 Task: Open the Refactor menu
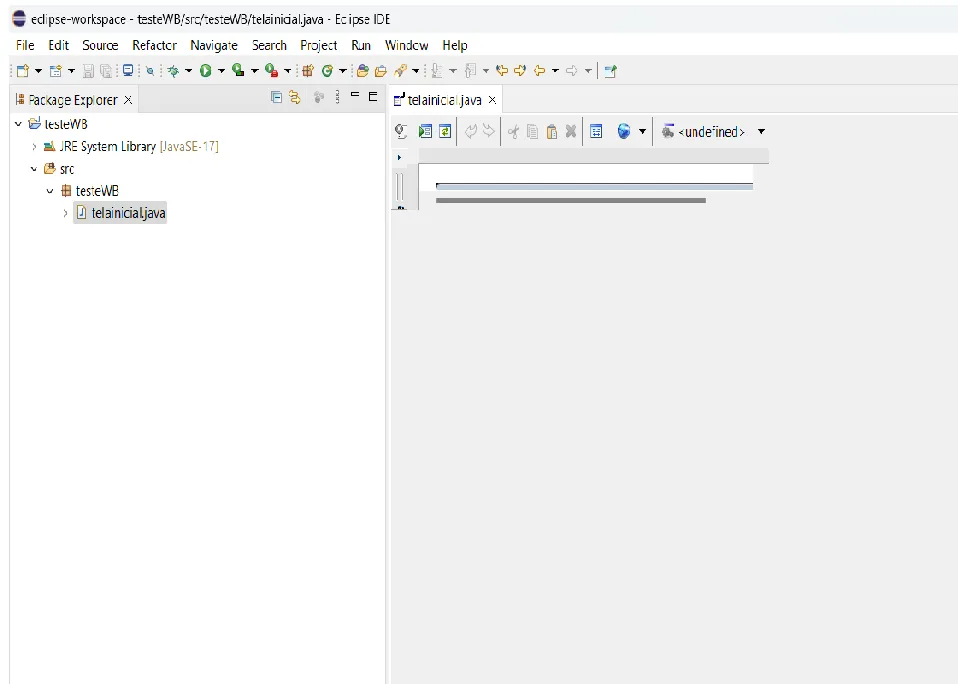click(x=155, y=45)
